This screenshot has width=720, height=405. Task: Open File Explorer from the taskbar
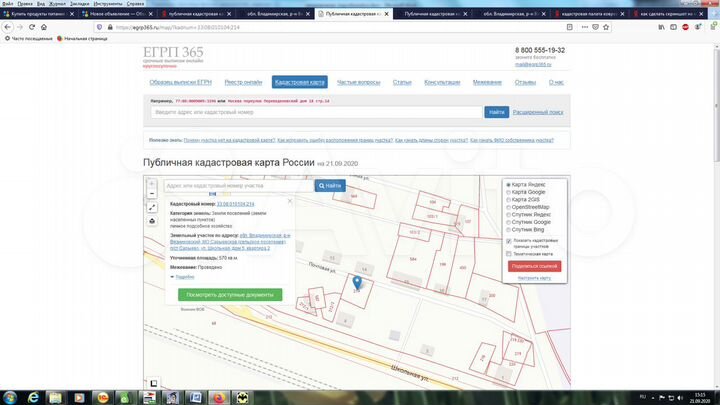pyautogui.click(x=56, y=398)
